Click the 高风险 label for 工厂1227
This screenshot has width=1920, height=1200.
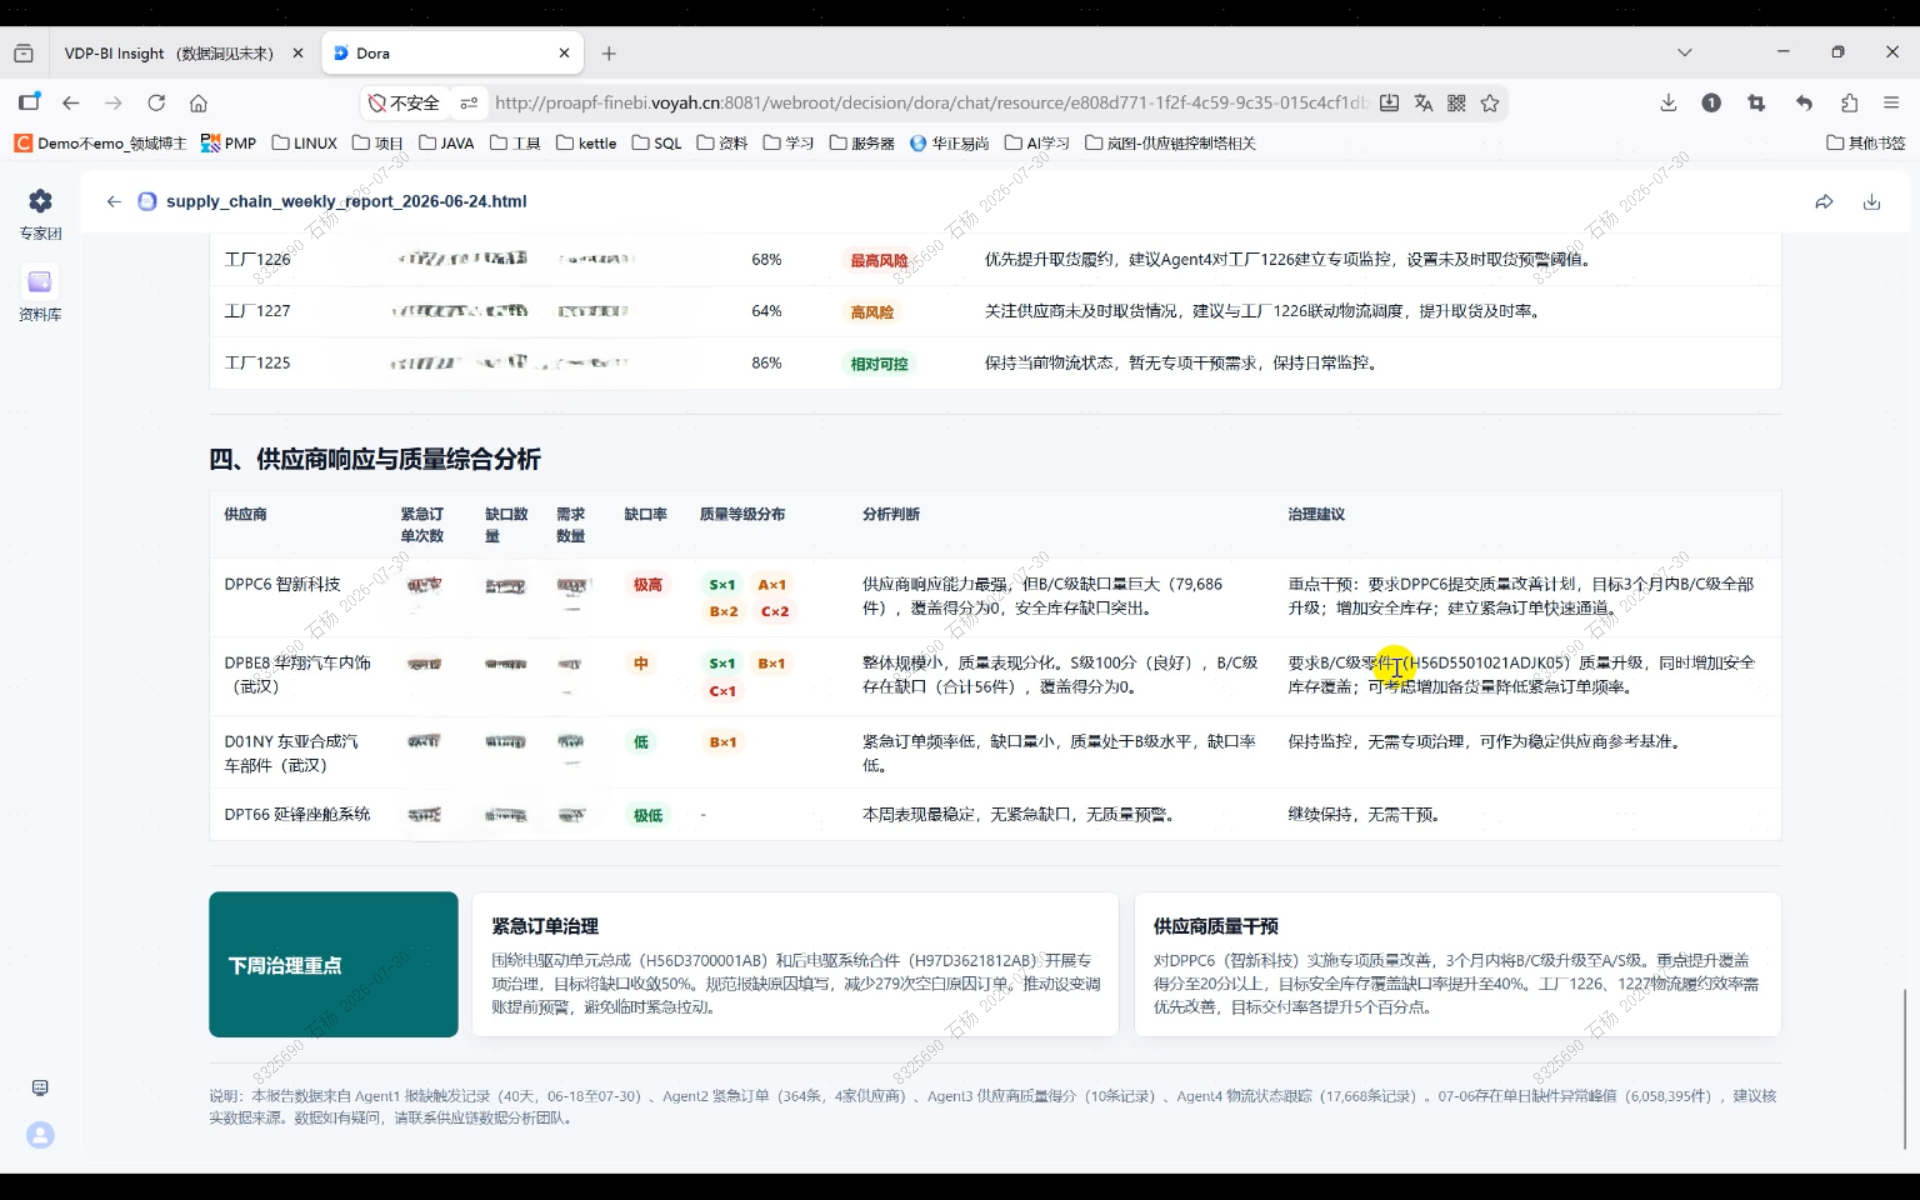[872, 312]
